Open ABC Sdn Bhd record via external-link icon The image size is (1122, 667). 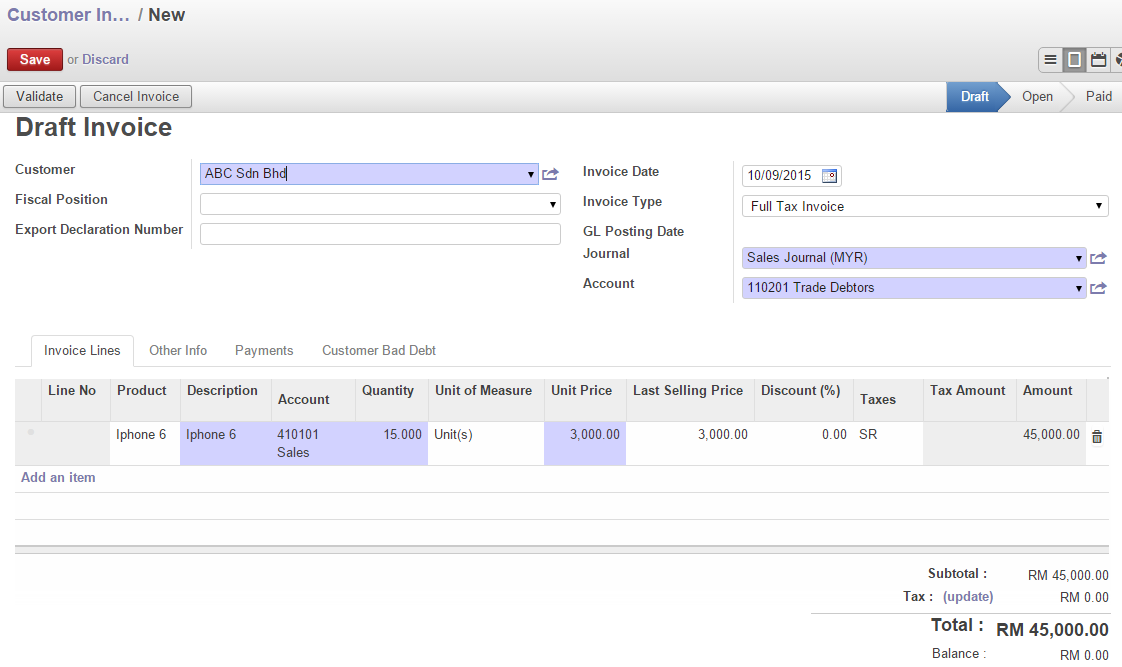[550, 172]
